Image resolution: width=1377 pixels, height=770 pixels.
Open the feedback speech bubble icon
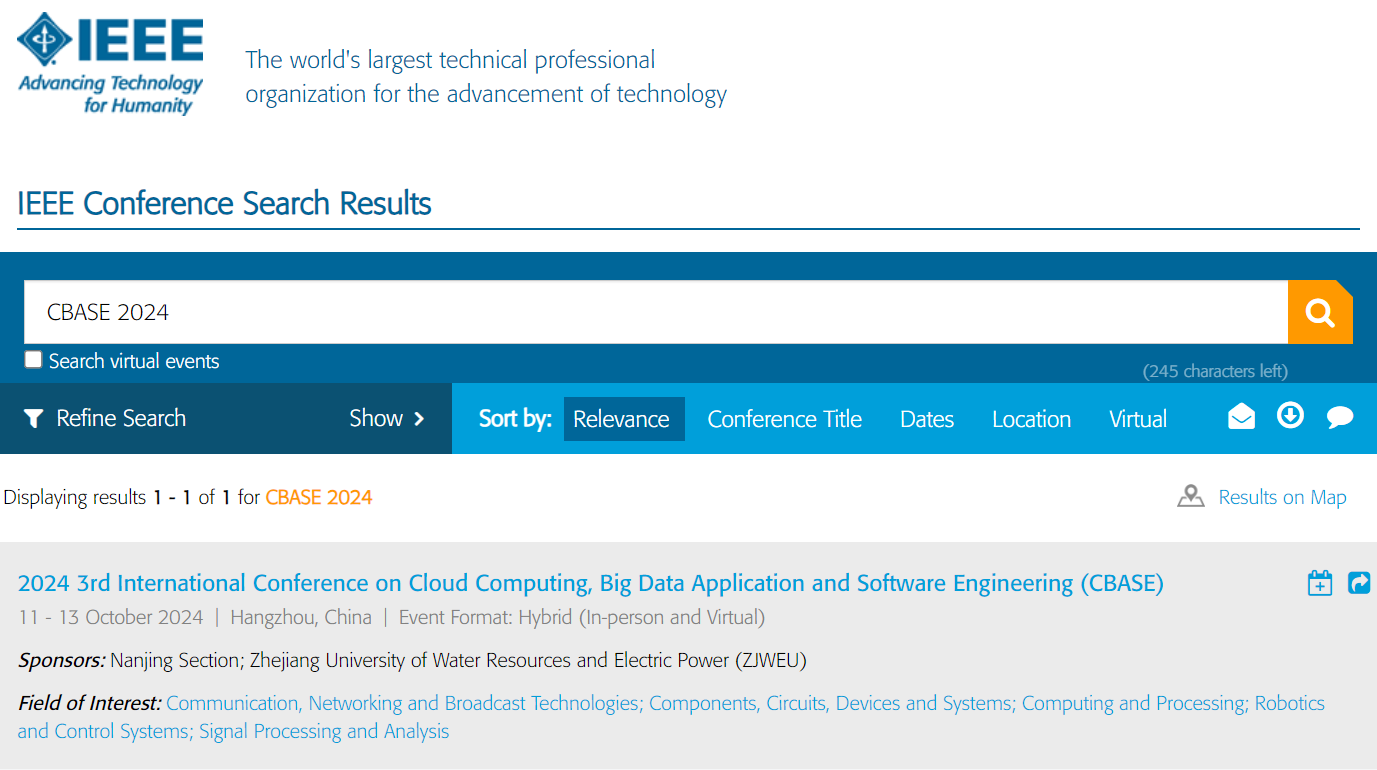(x=1340, y=417)
